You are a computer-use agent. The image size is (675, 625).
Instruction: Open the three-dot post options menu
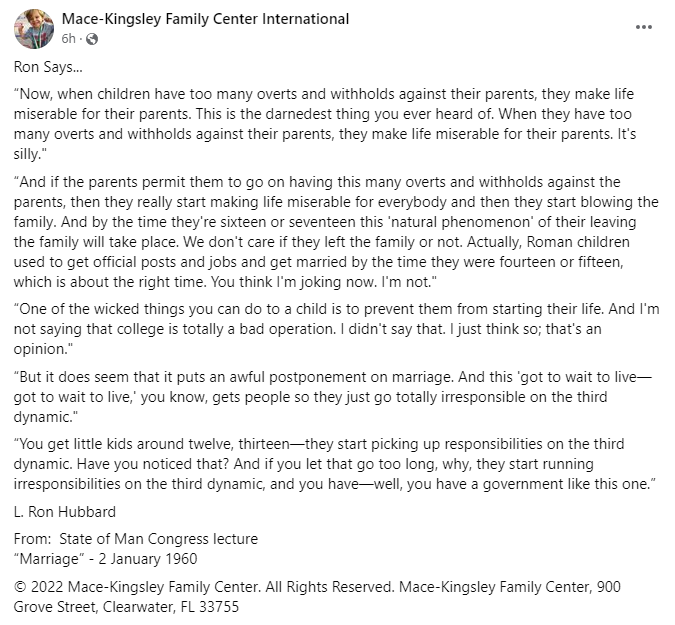click(647, 27)
